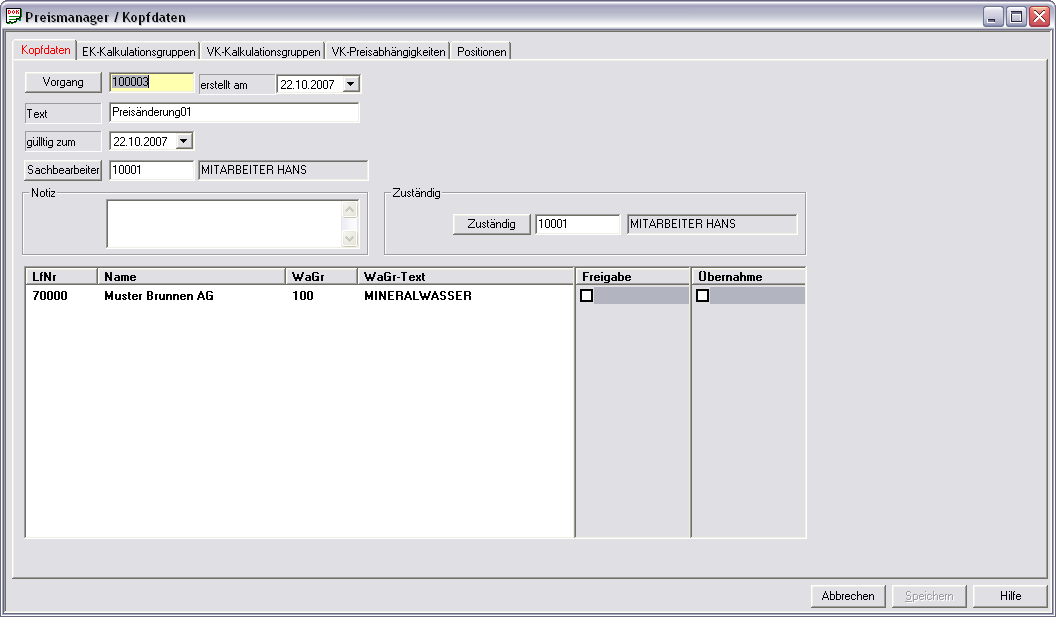Switch to the EK-Kalkulationsgruppen tab
Screen dimensions: 1056x617
point(138,52)
